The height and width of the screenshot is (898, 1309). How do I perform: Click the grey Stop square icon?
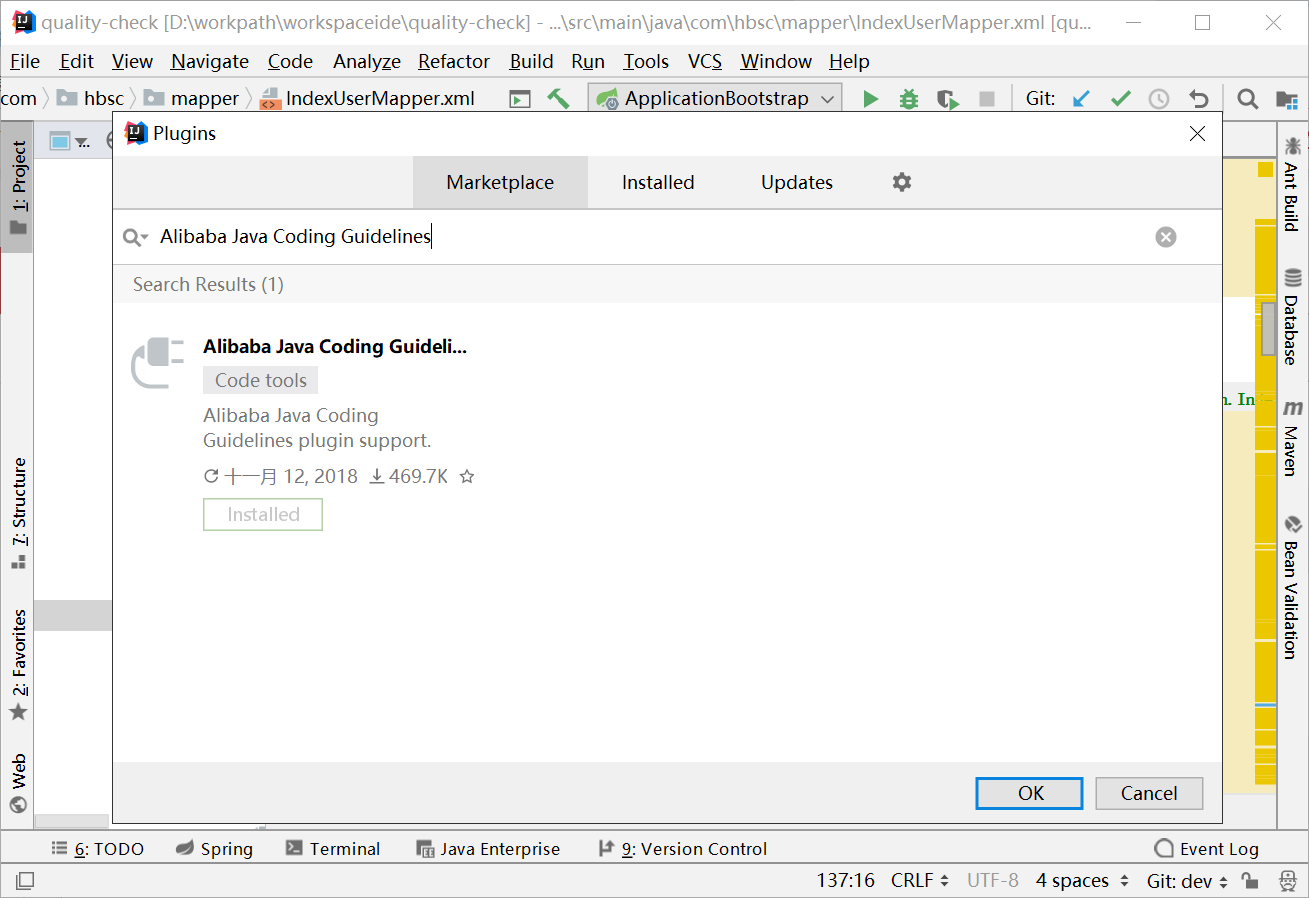986,99
